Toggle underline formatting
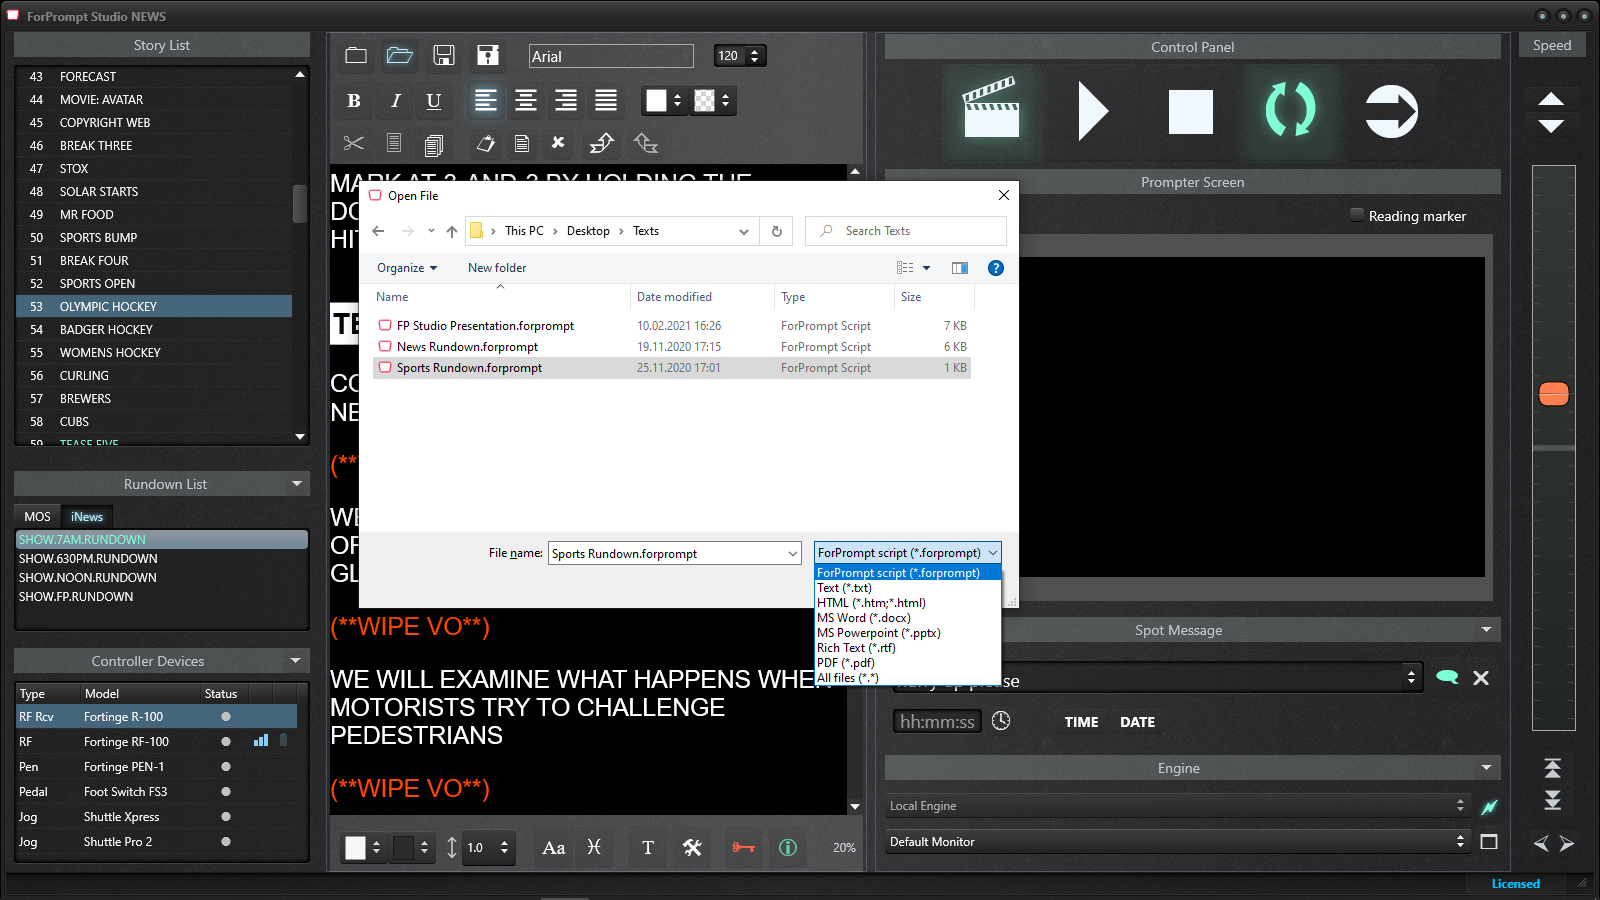Screen dimensions: 1600x900 [434, 100]
